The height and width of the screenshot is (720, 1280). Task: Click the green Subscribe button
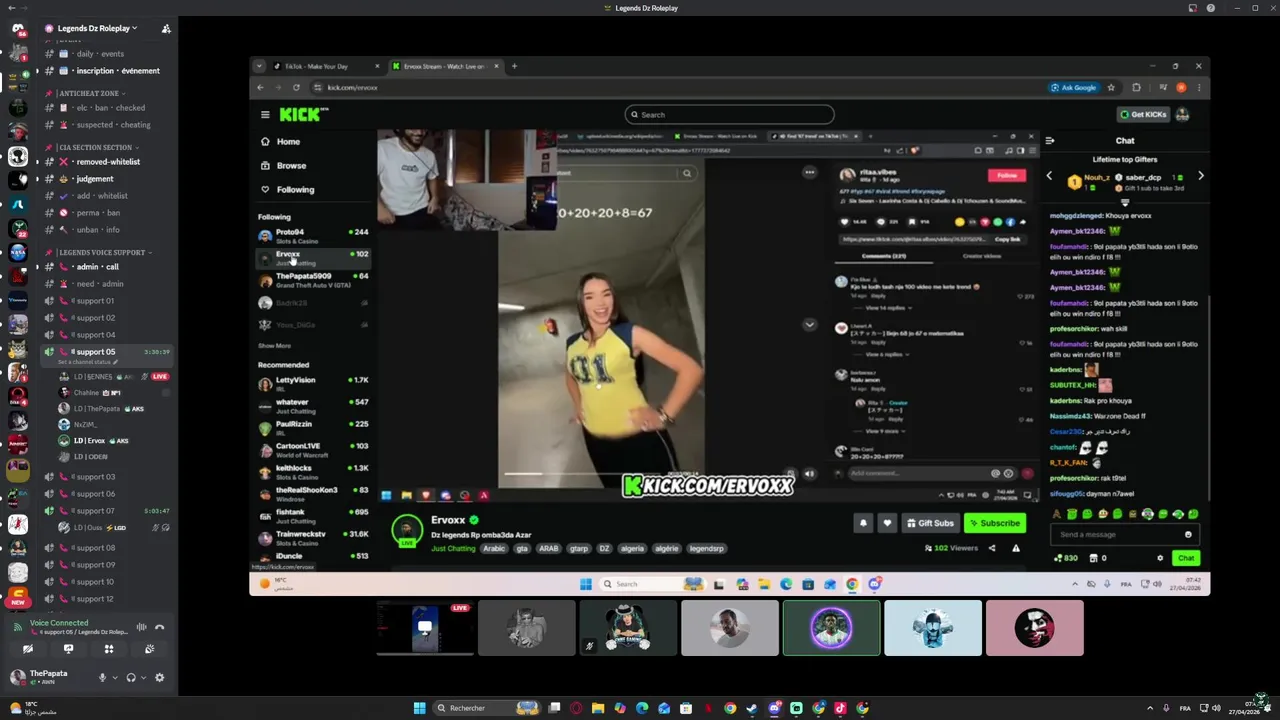[995, 523]
